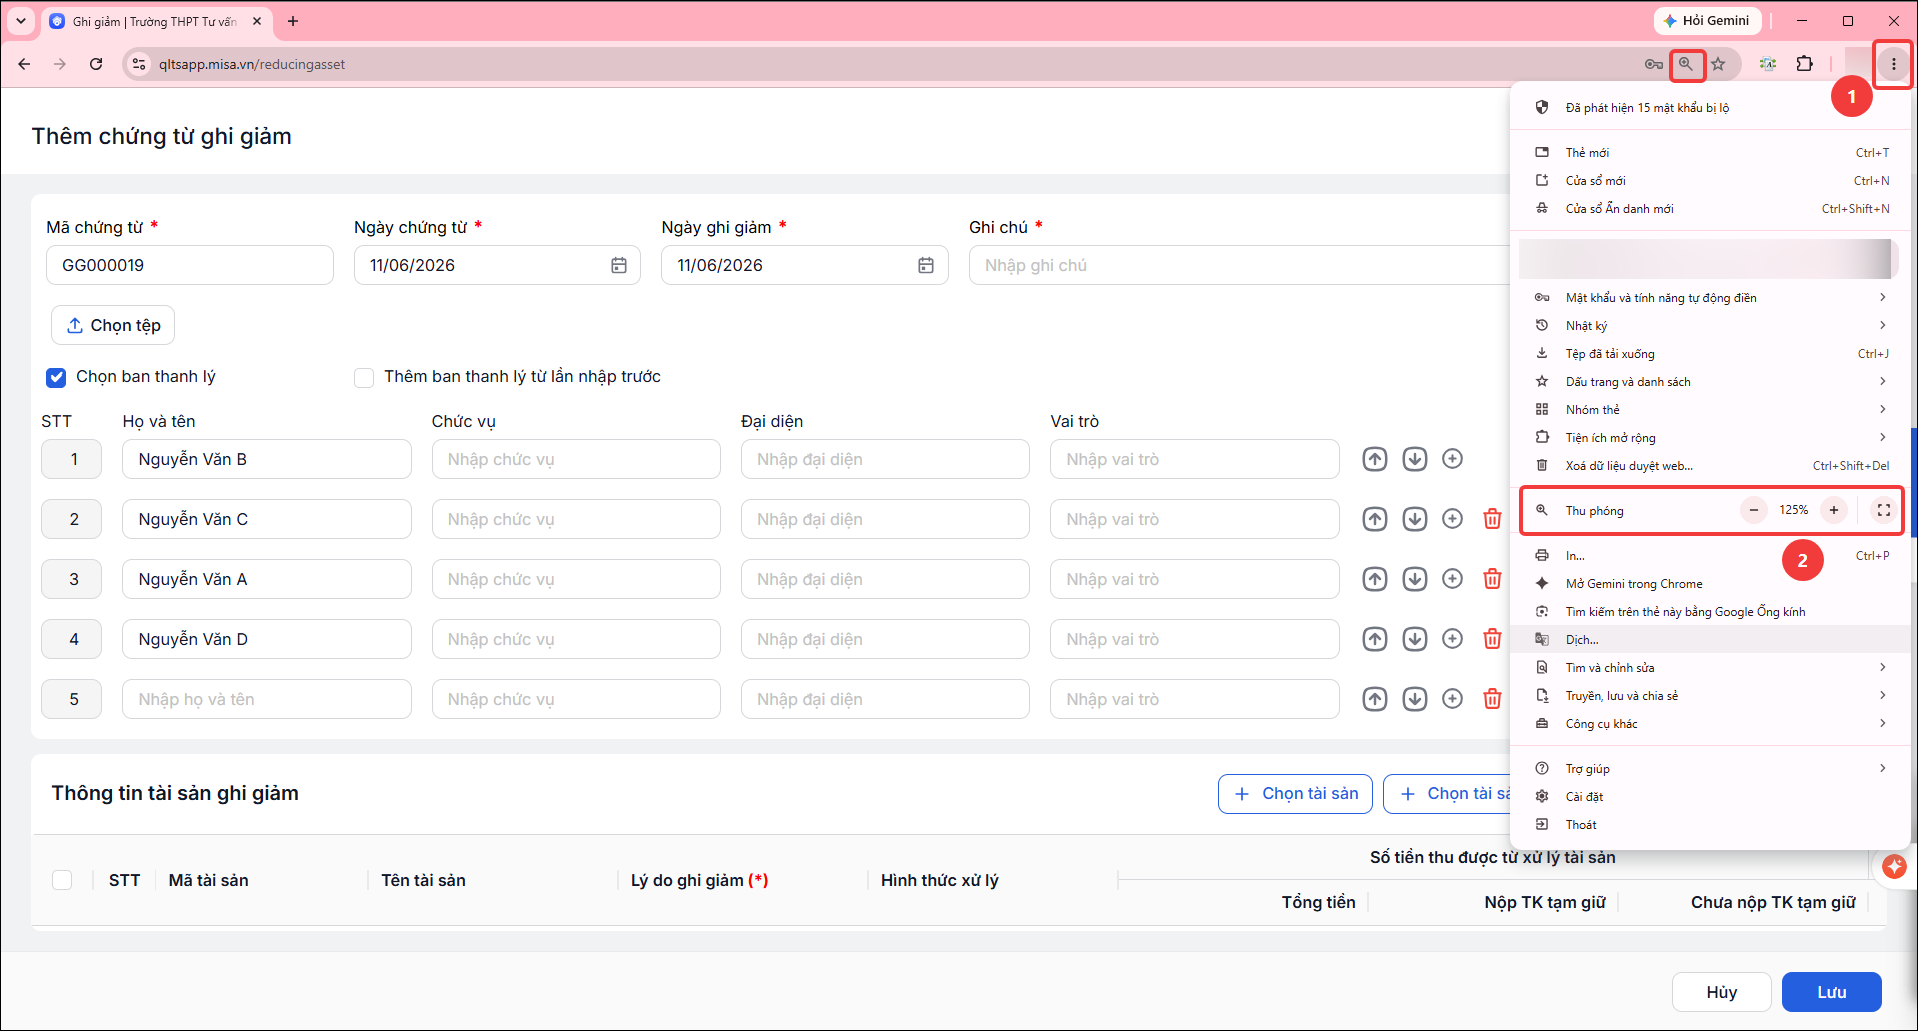This screenshot has width=1918, height=1031.
Task: Open the Chrome three-dot menu
Action: 1893,64
